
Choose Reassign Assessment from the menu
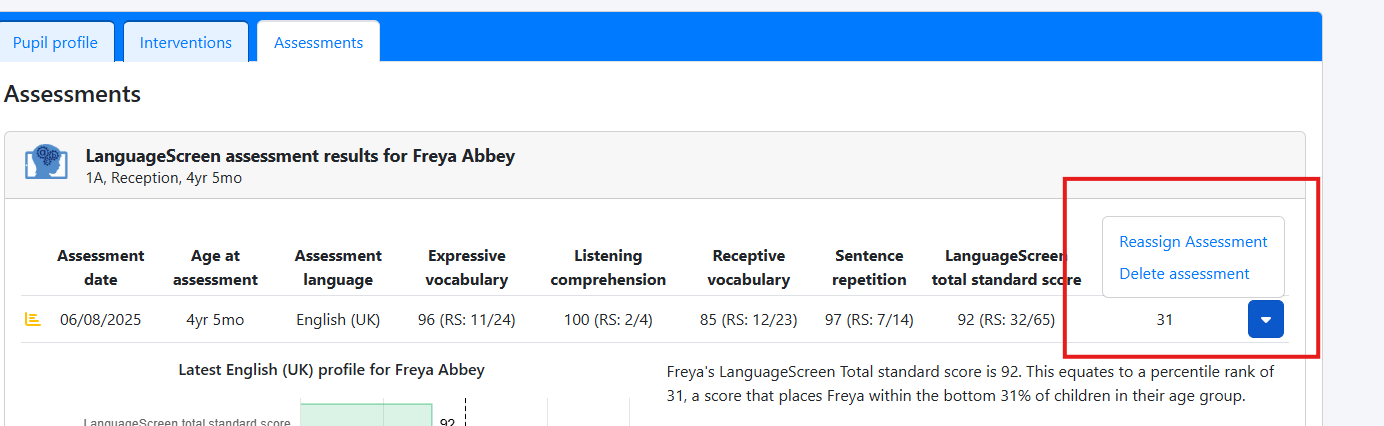(1193, 242)
